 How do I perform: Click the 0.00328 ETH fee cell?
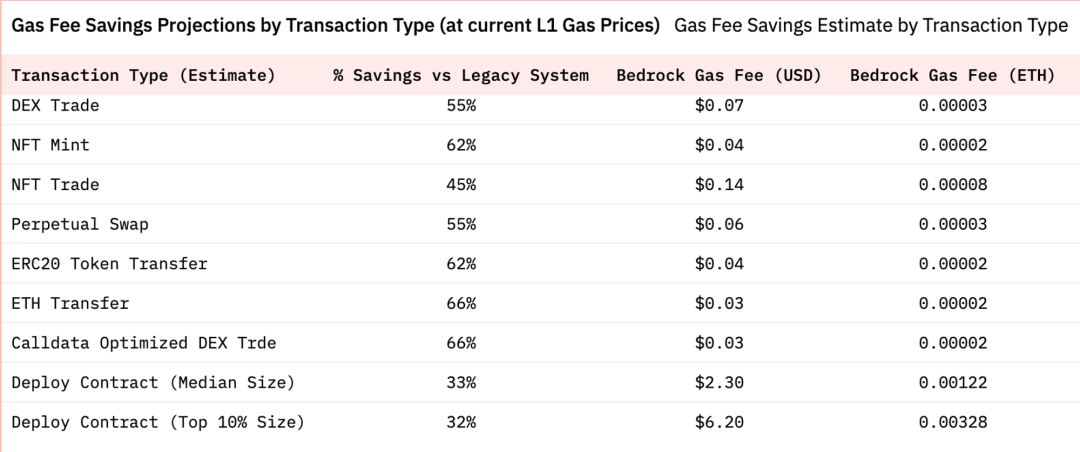pos(953,422)
